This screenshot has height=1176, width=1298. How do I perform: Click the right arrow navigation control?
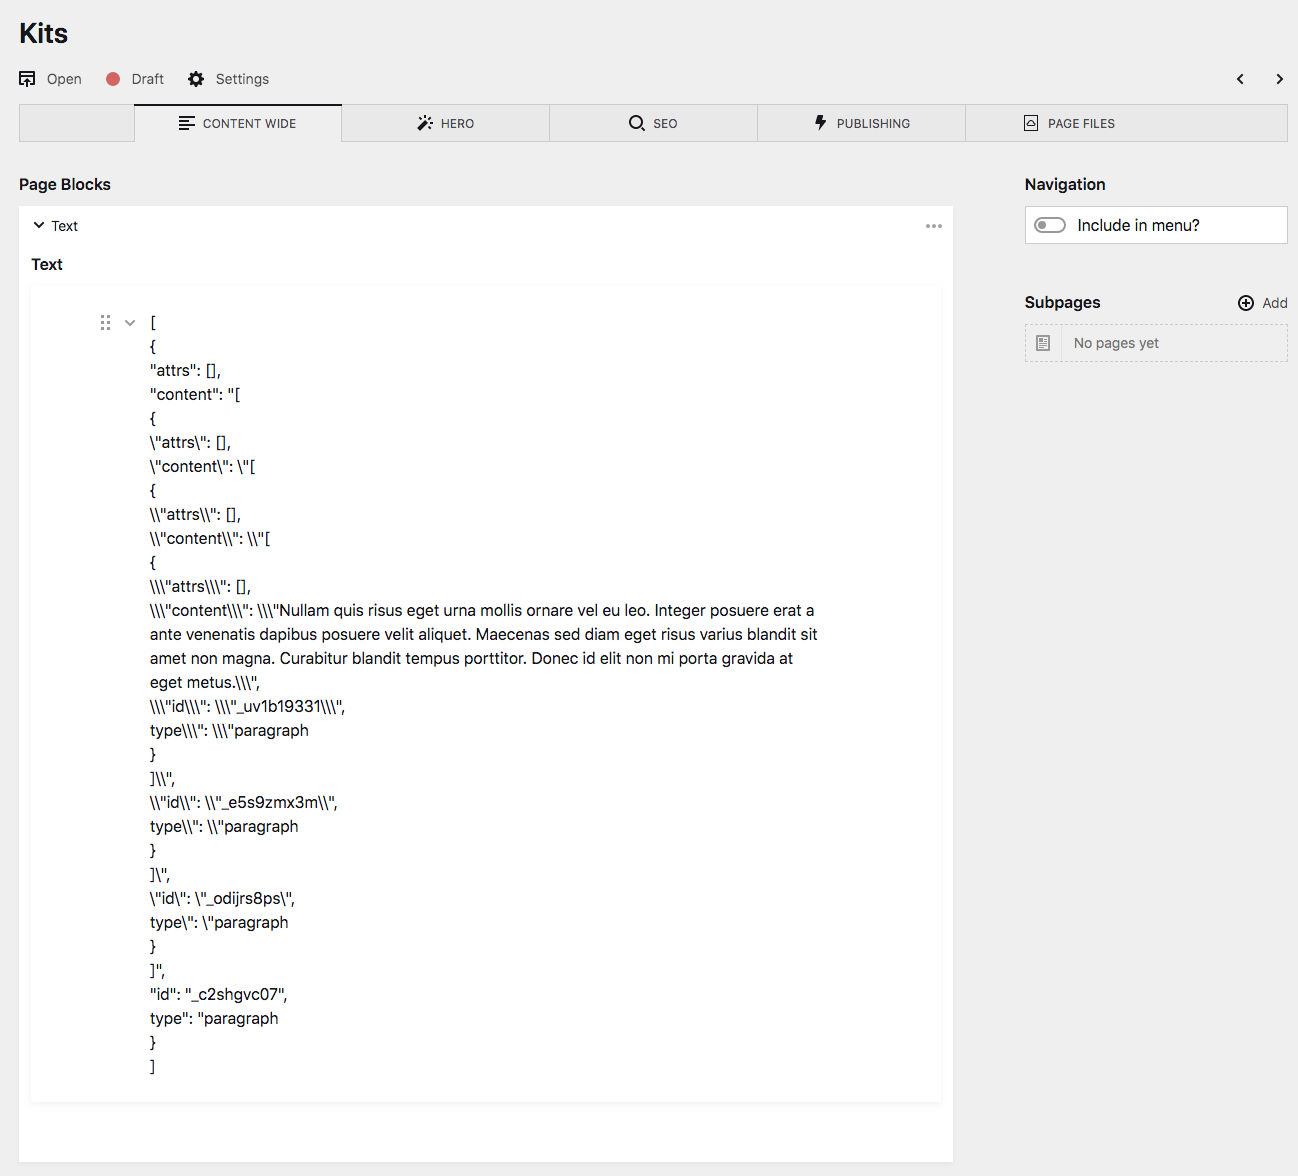click(x=1279, y=79)
